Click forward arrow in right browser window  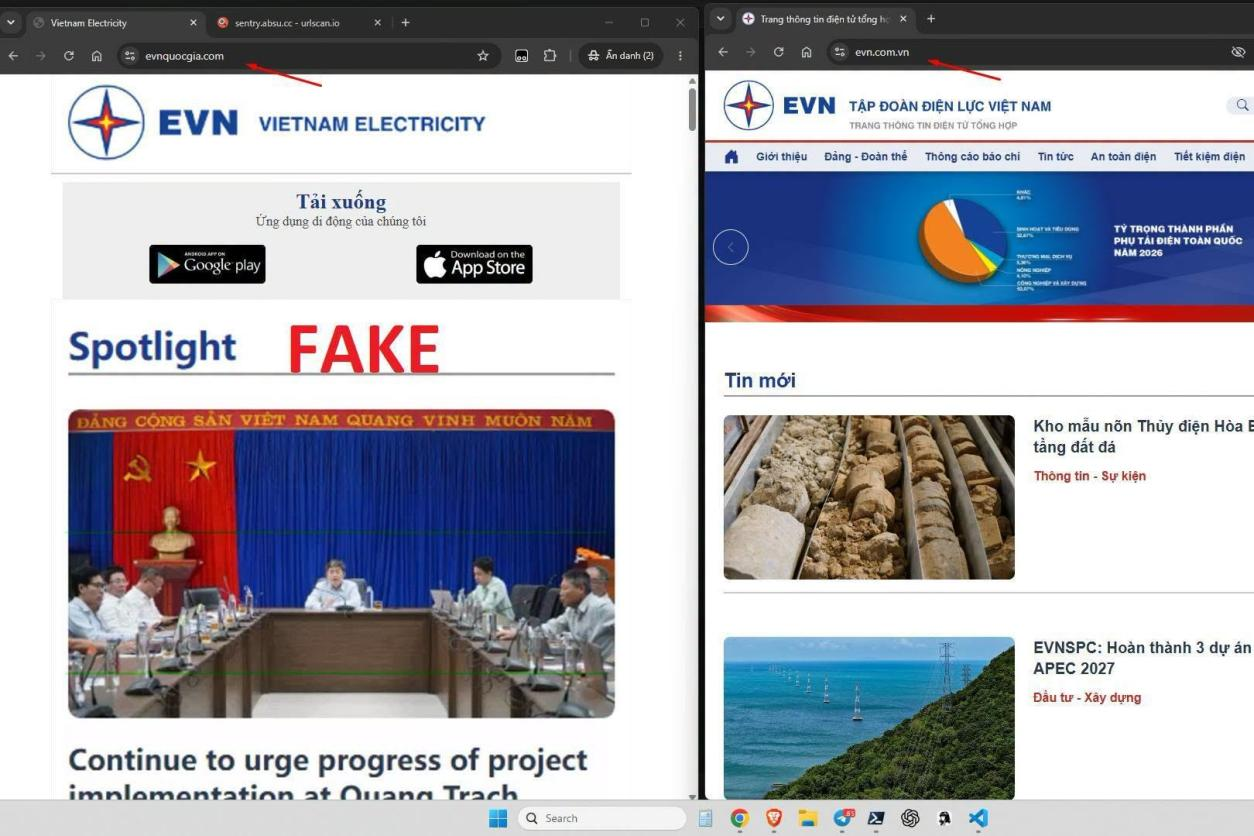751,52
